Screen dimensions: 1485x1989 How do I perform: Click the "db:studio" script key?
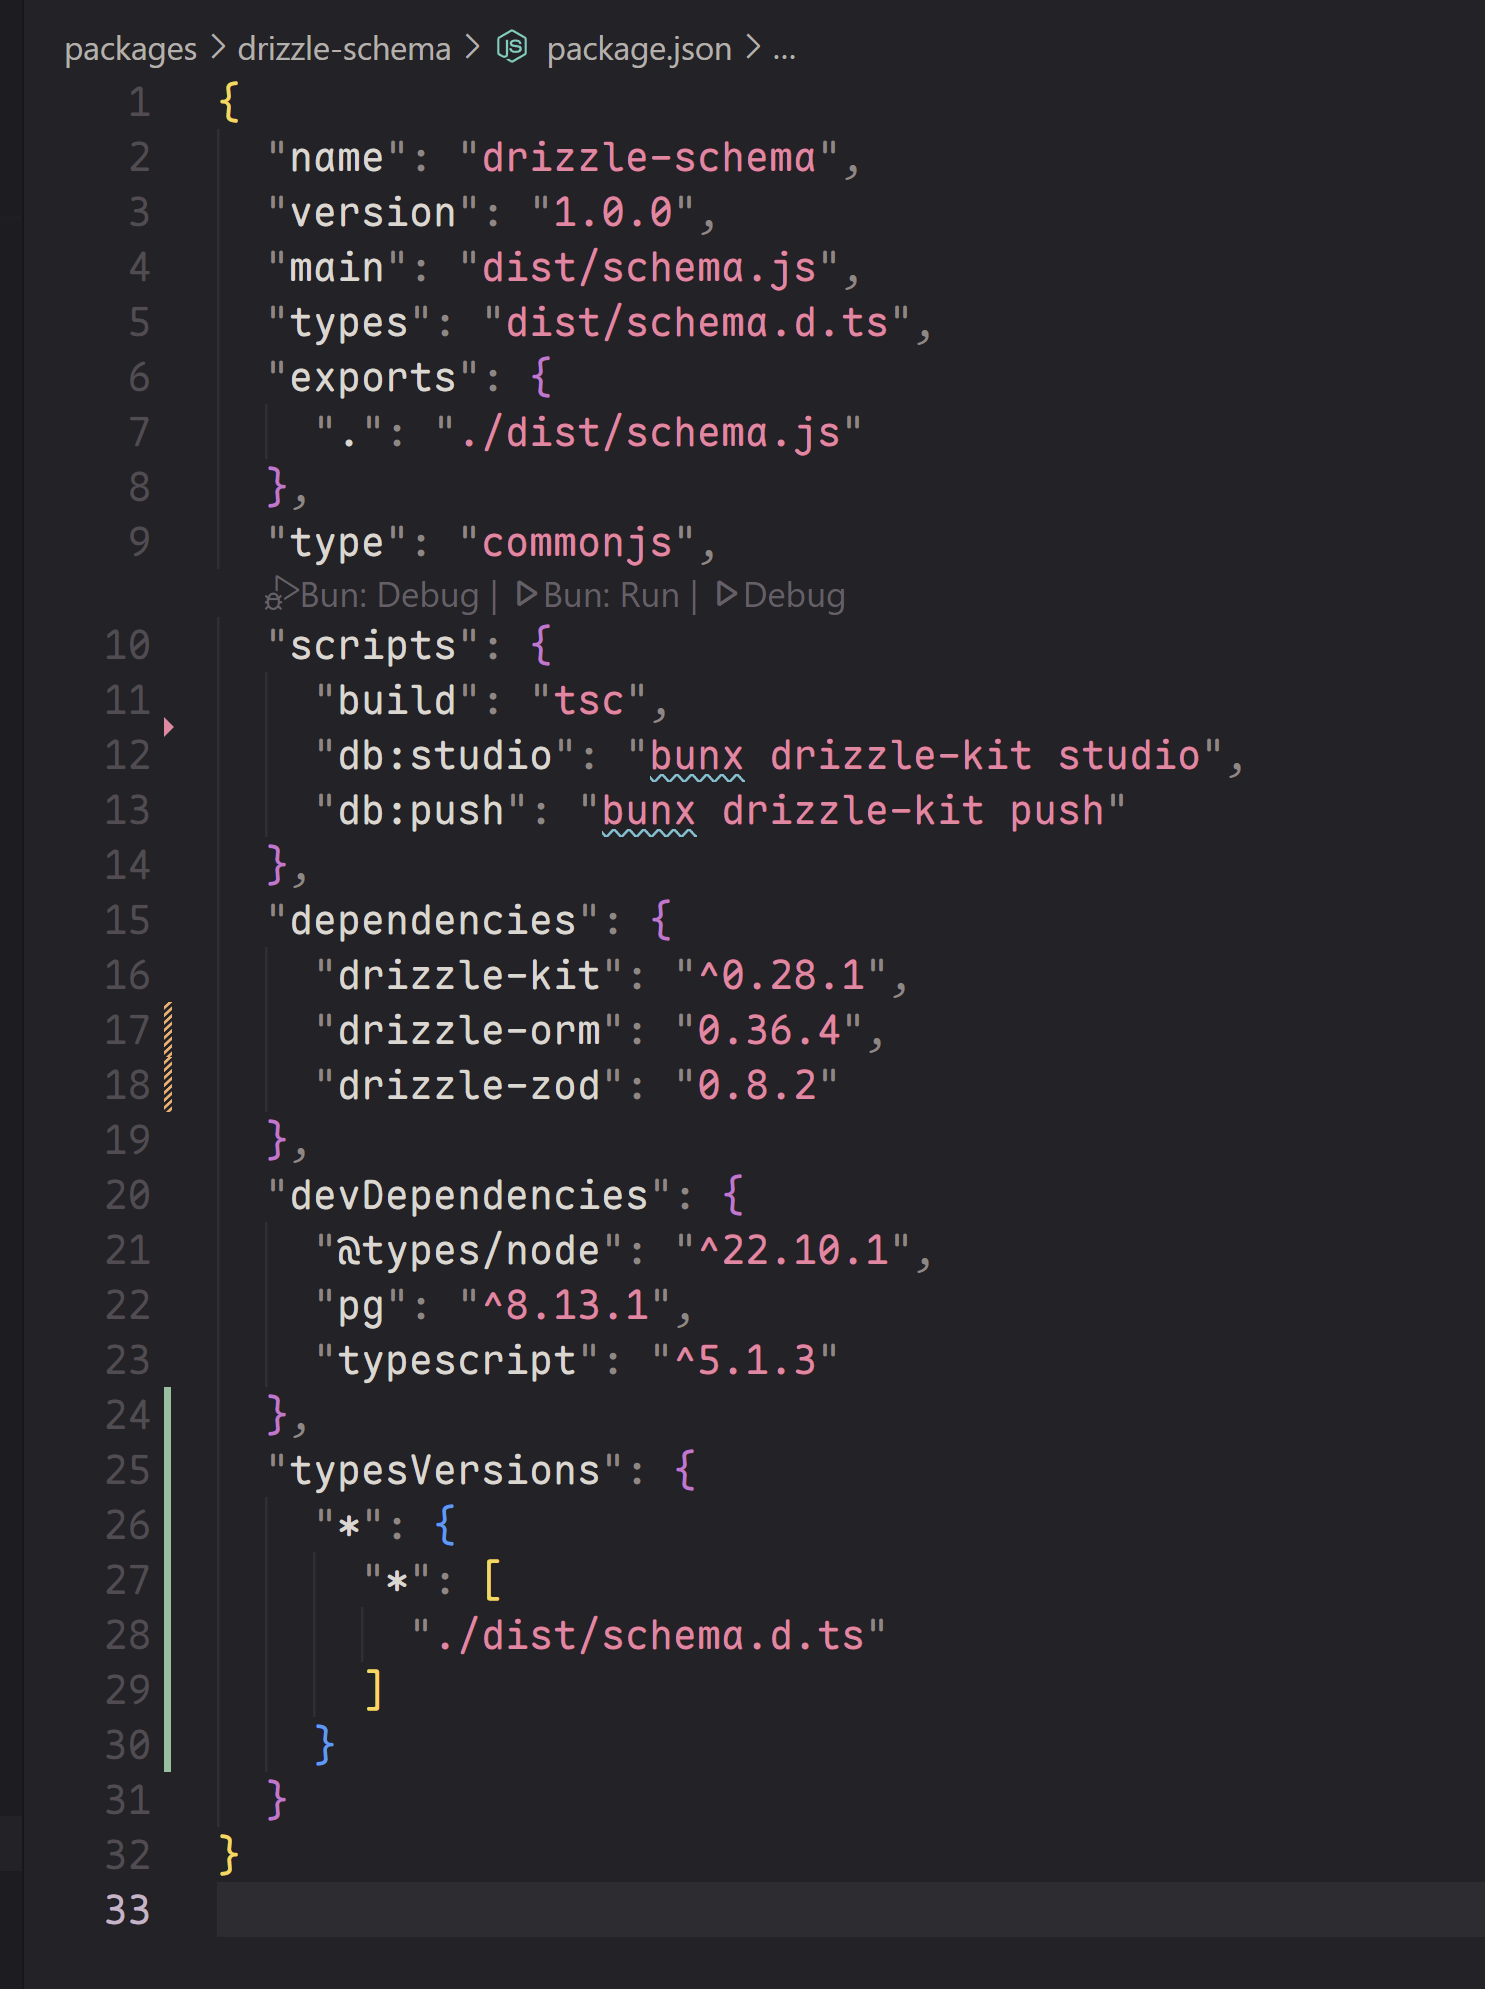point(445,756)
